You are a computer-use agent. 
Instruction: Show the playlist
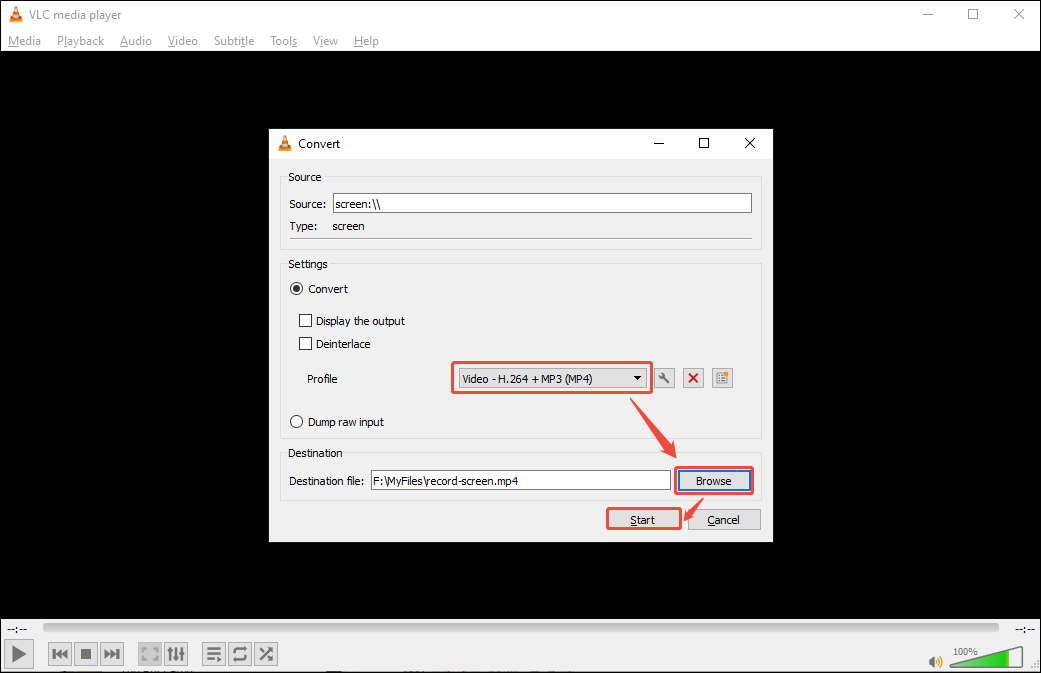click(213, 653)
